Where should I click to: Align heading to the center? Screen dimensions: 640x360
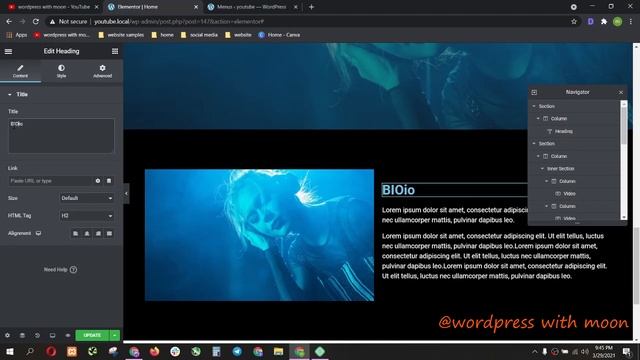(x=87, y=233)
